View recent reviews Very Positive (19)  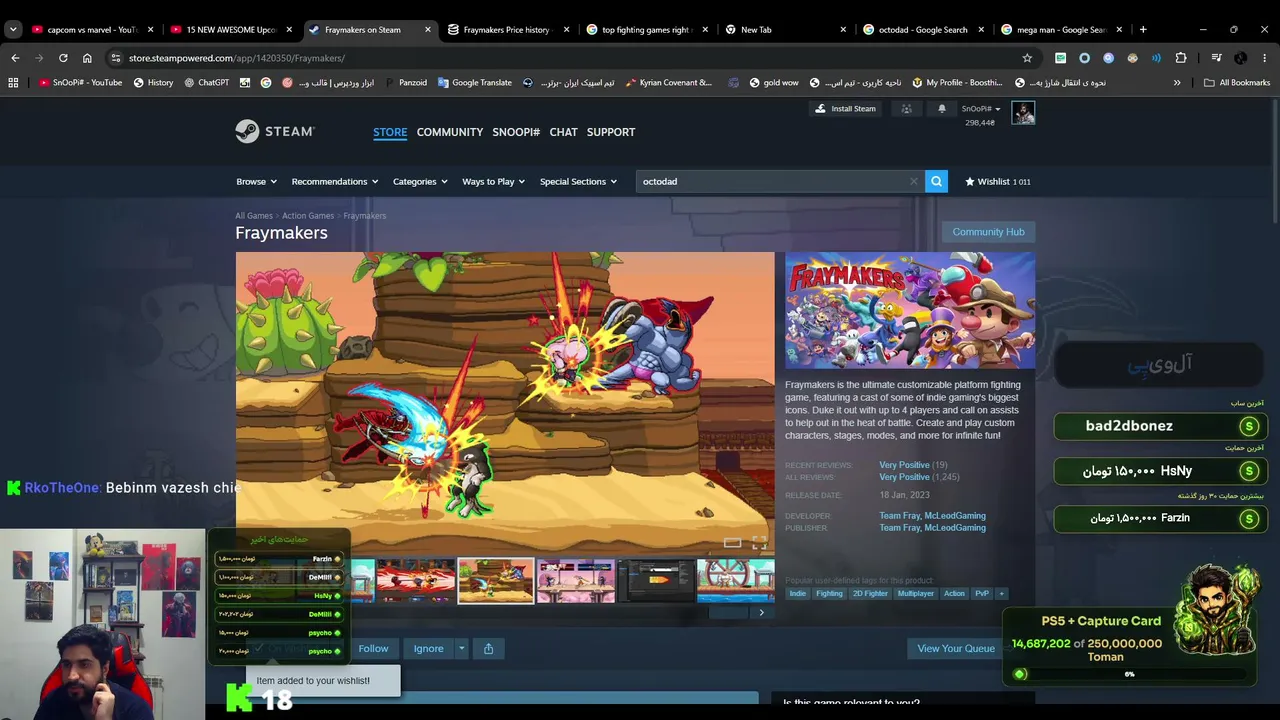pos(913,465)
